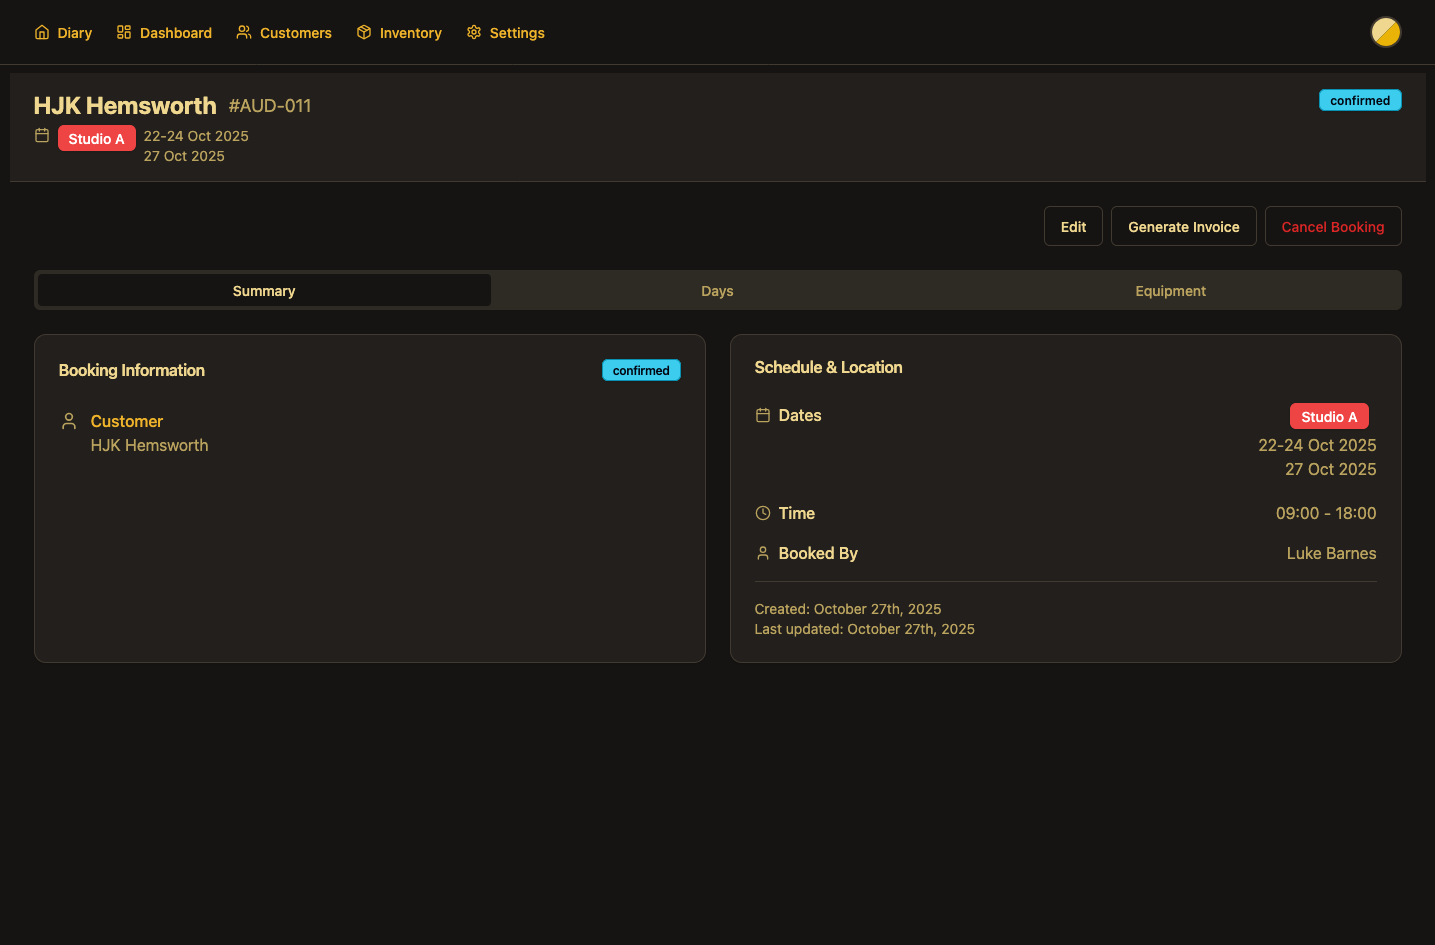Click the Settings gear icon
The height and width of the screenshot is (945, 1435).
click(x=474, y=32)
